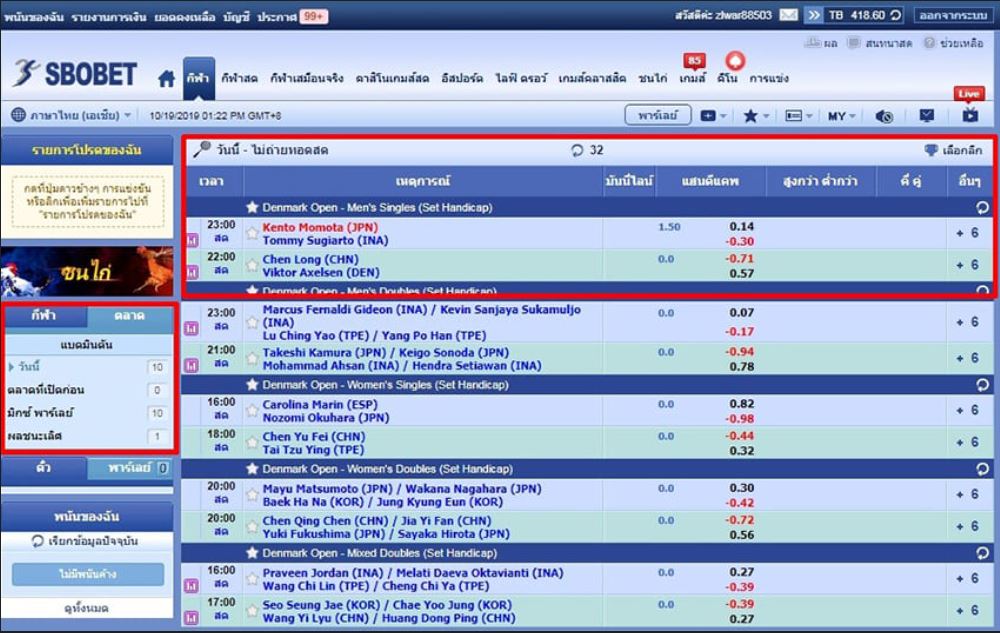Click the double-arrow icon beside TB balance
1000x633 pixels.
point(812,15)
